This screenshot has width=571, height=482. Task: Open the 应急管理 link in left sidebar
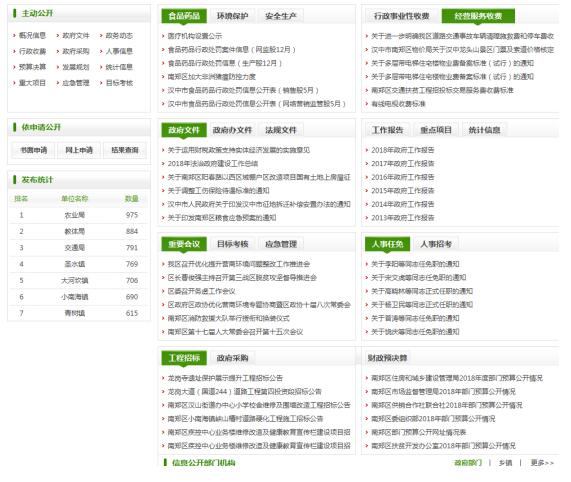76,83
